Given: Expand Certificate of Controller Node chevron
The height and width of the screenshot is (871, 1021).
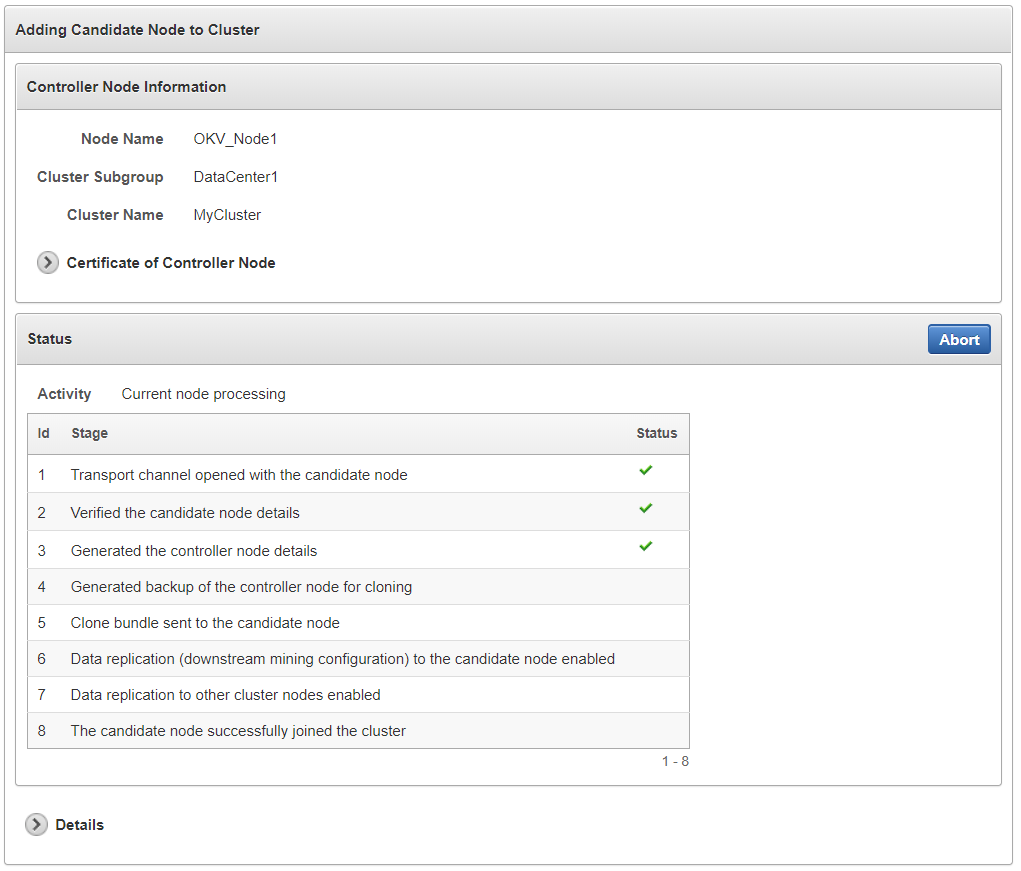Looking at the screenshot, I should click(48, 263).
